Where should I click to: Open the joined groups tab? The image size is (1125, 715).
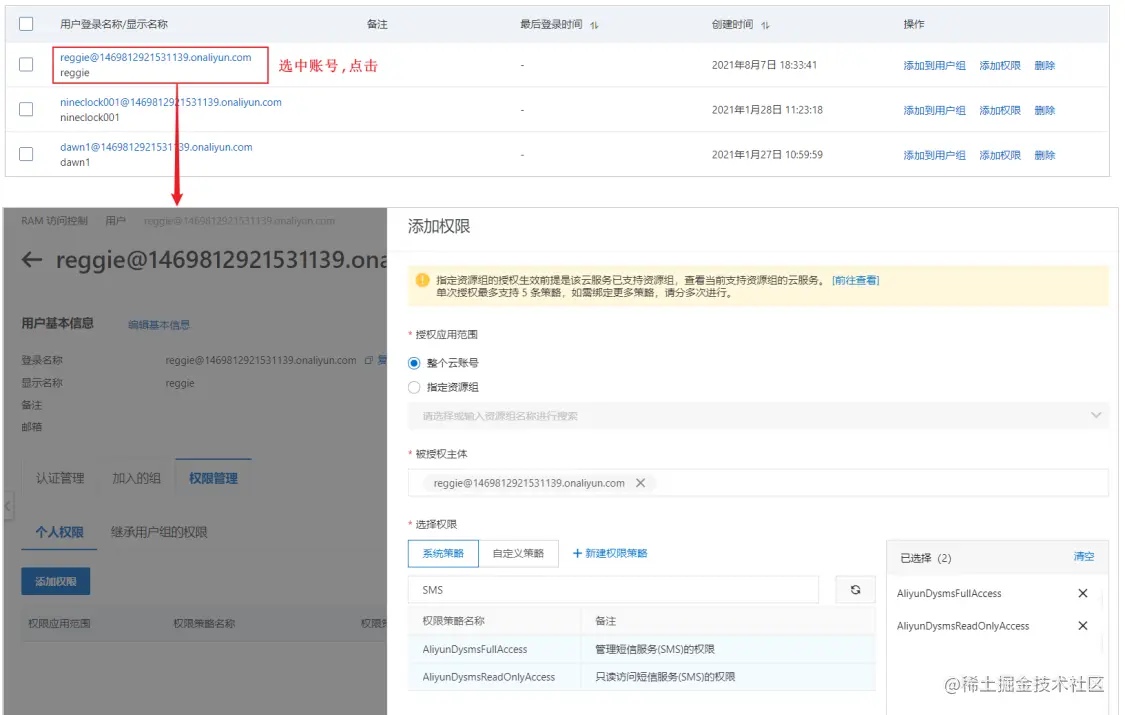click(x=136, y=478)
